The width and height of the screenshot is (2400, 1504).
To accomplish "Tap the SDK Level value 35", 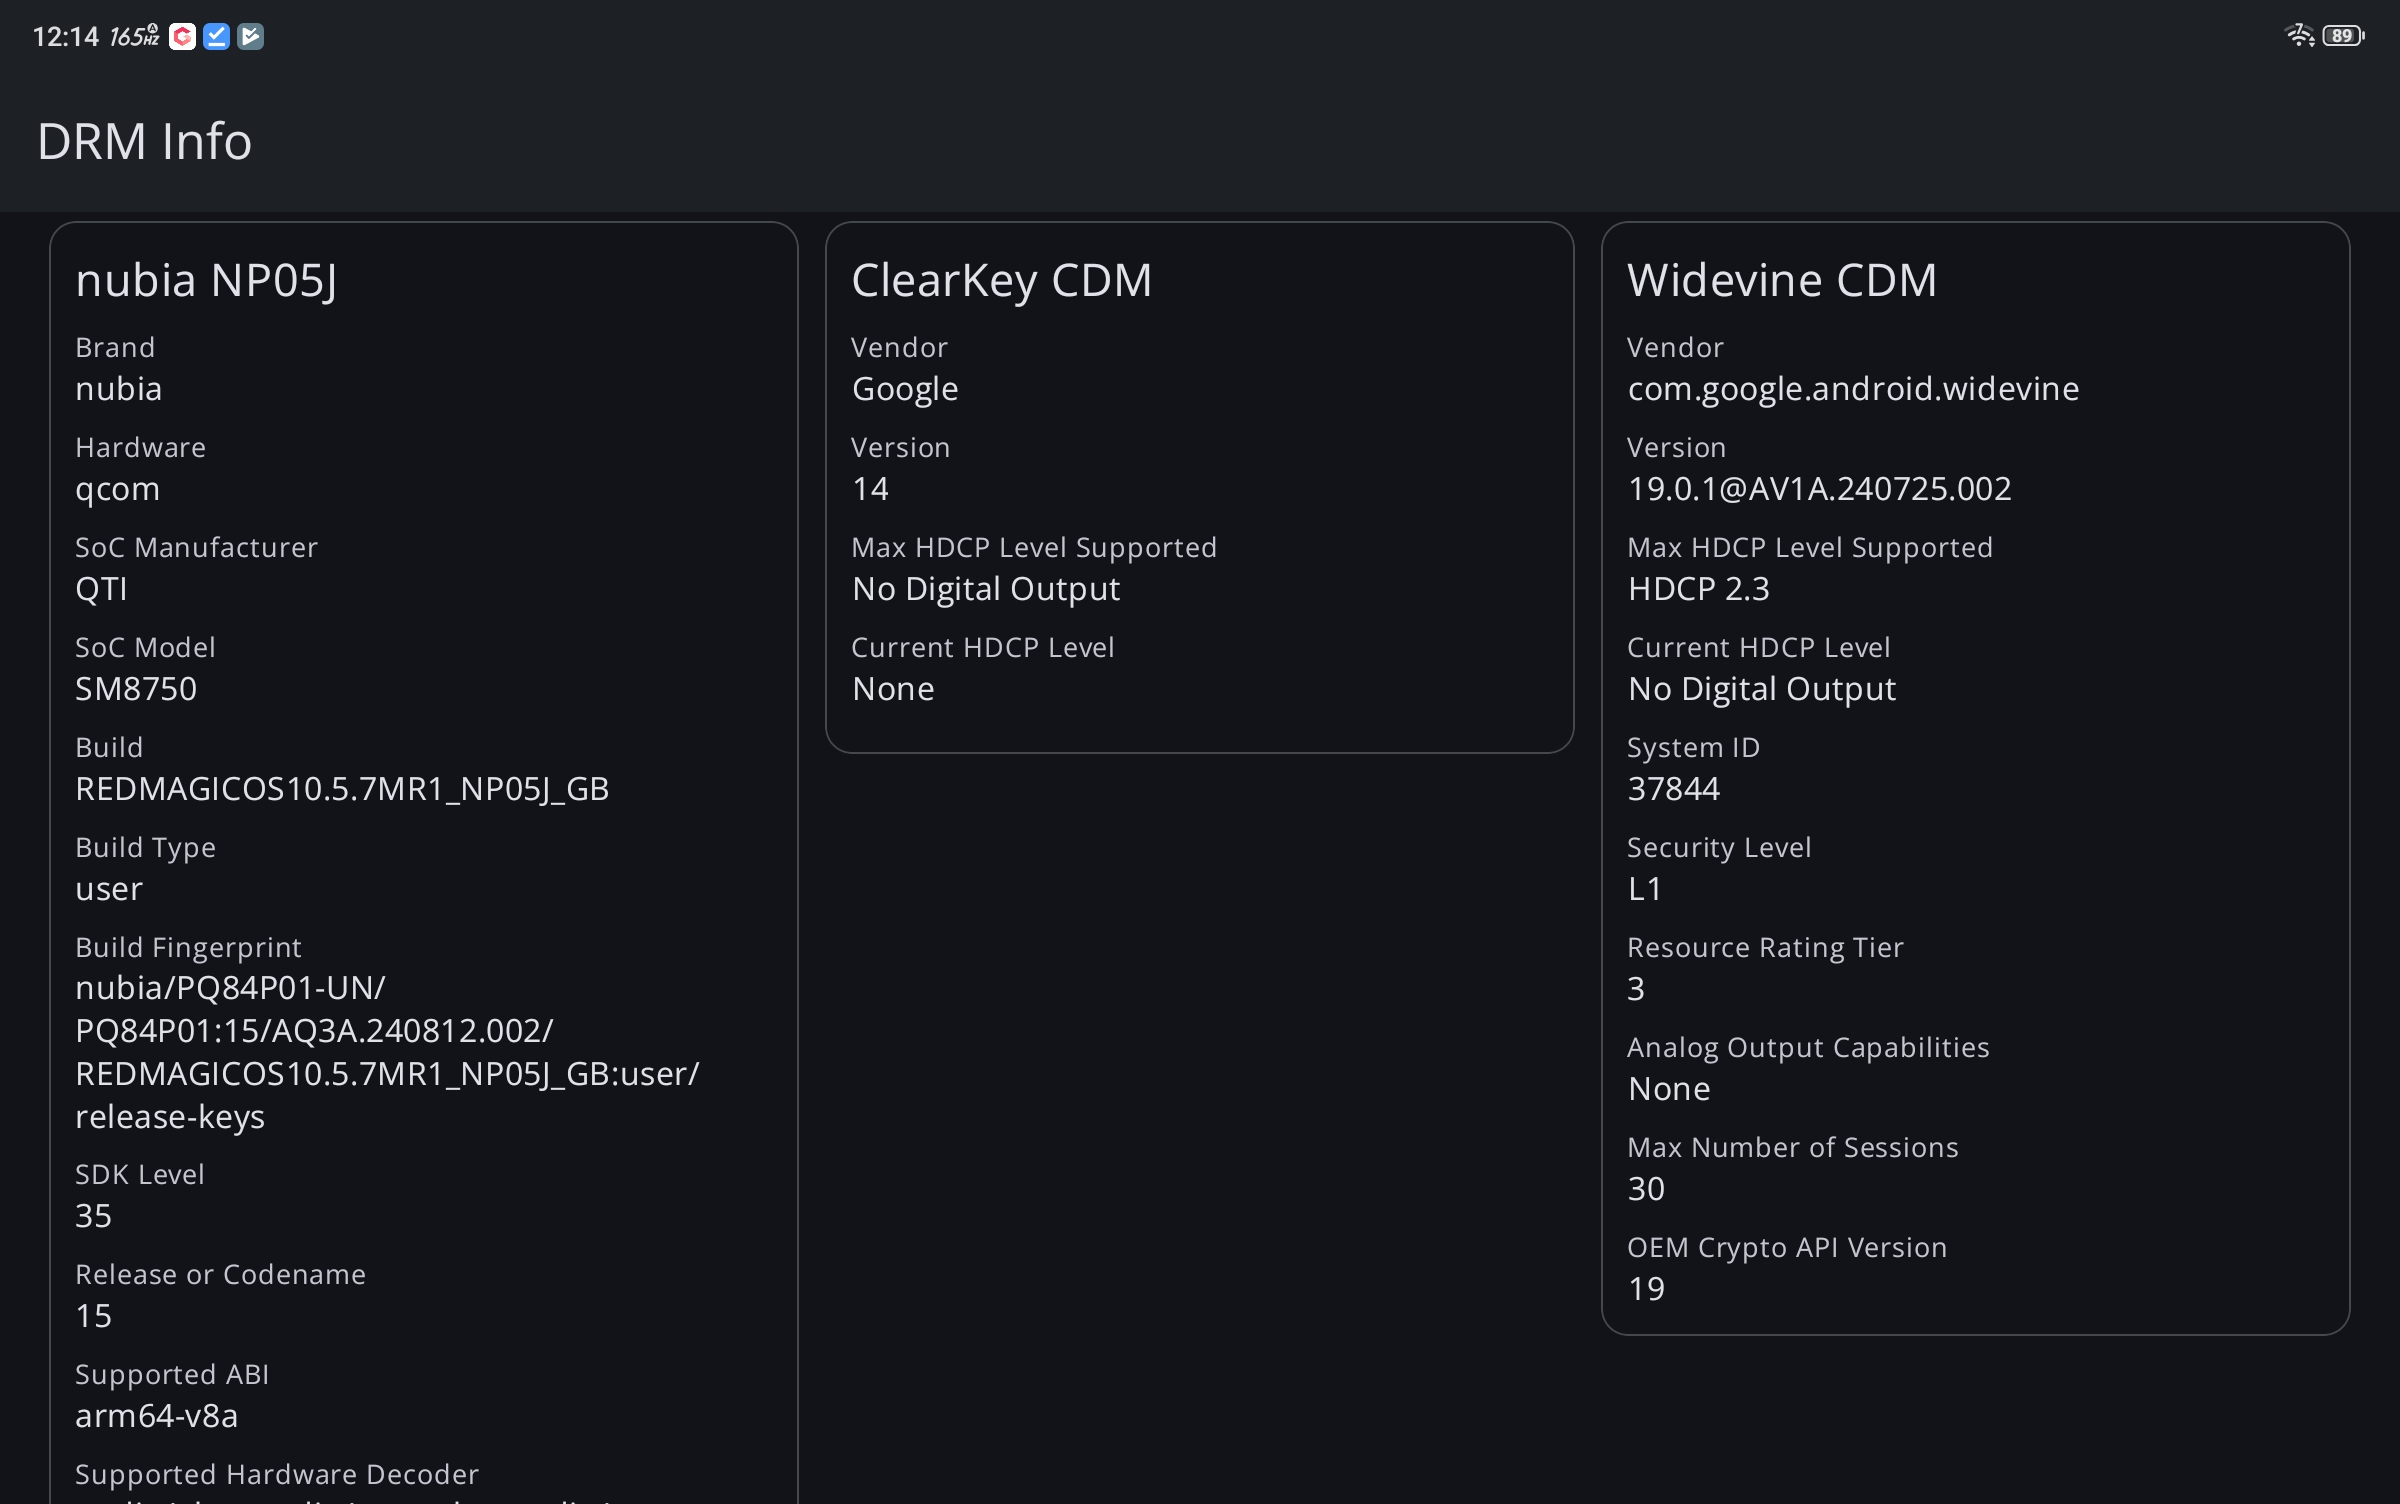I will [93, 1216].
